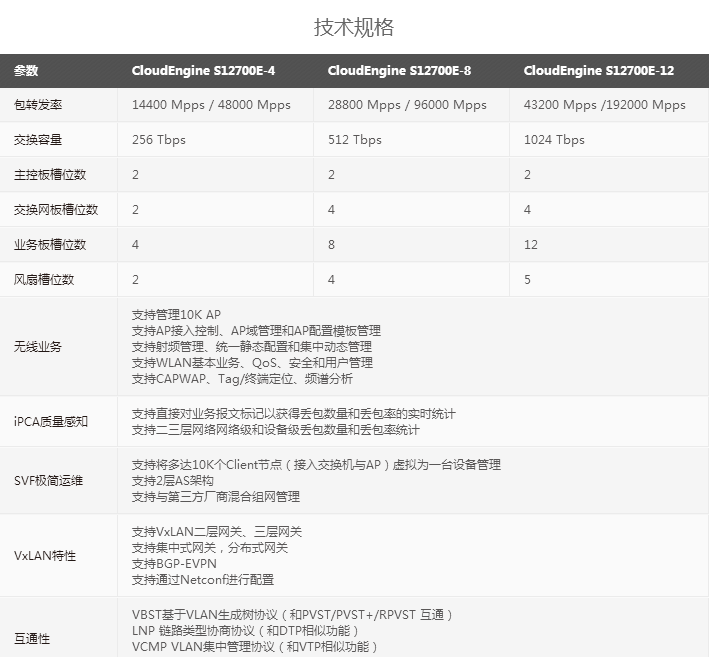Viewport: 711px width, 657px height.
Task: Click the 主控板槽位数 row label
Action: (x=50, y=175)
